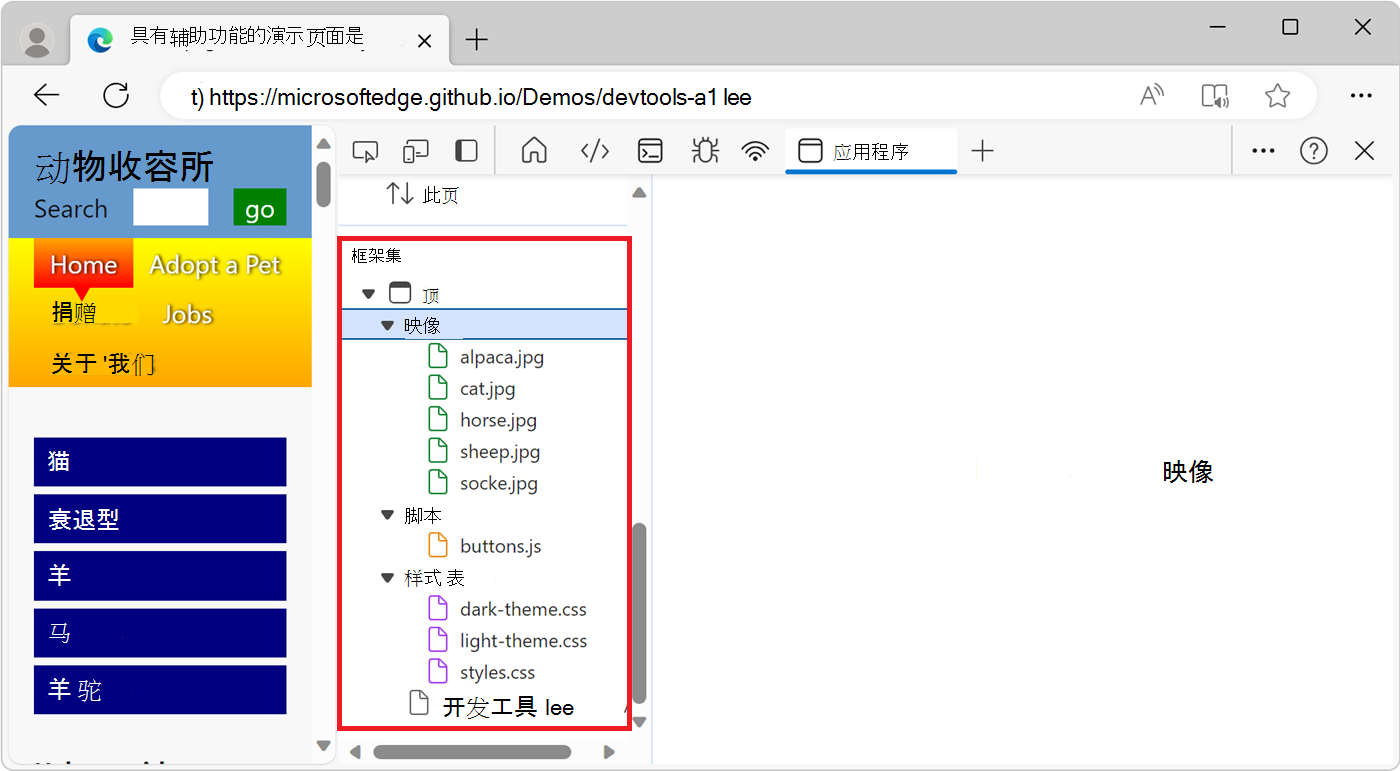Refresh the page
The image size is (1400, 771).
(117, 95)
